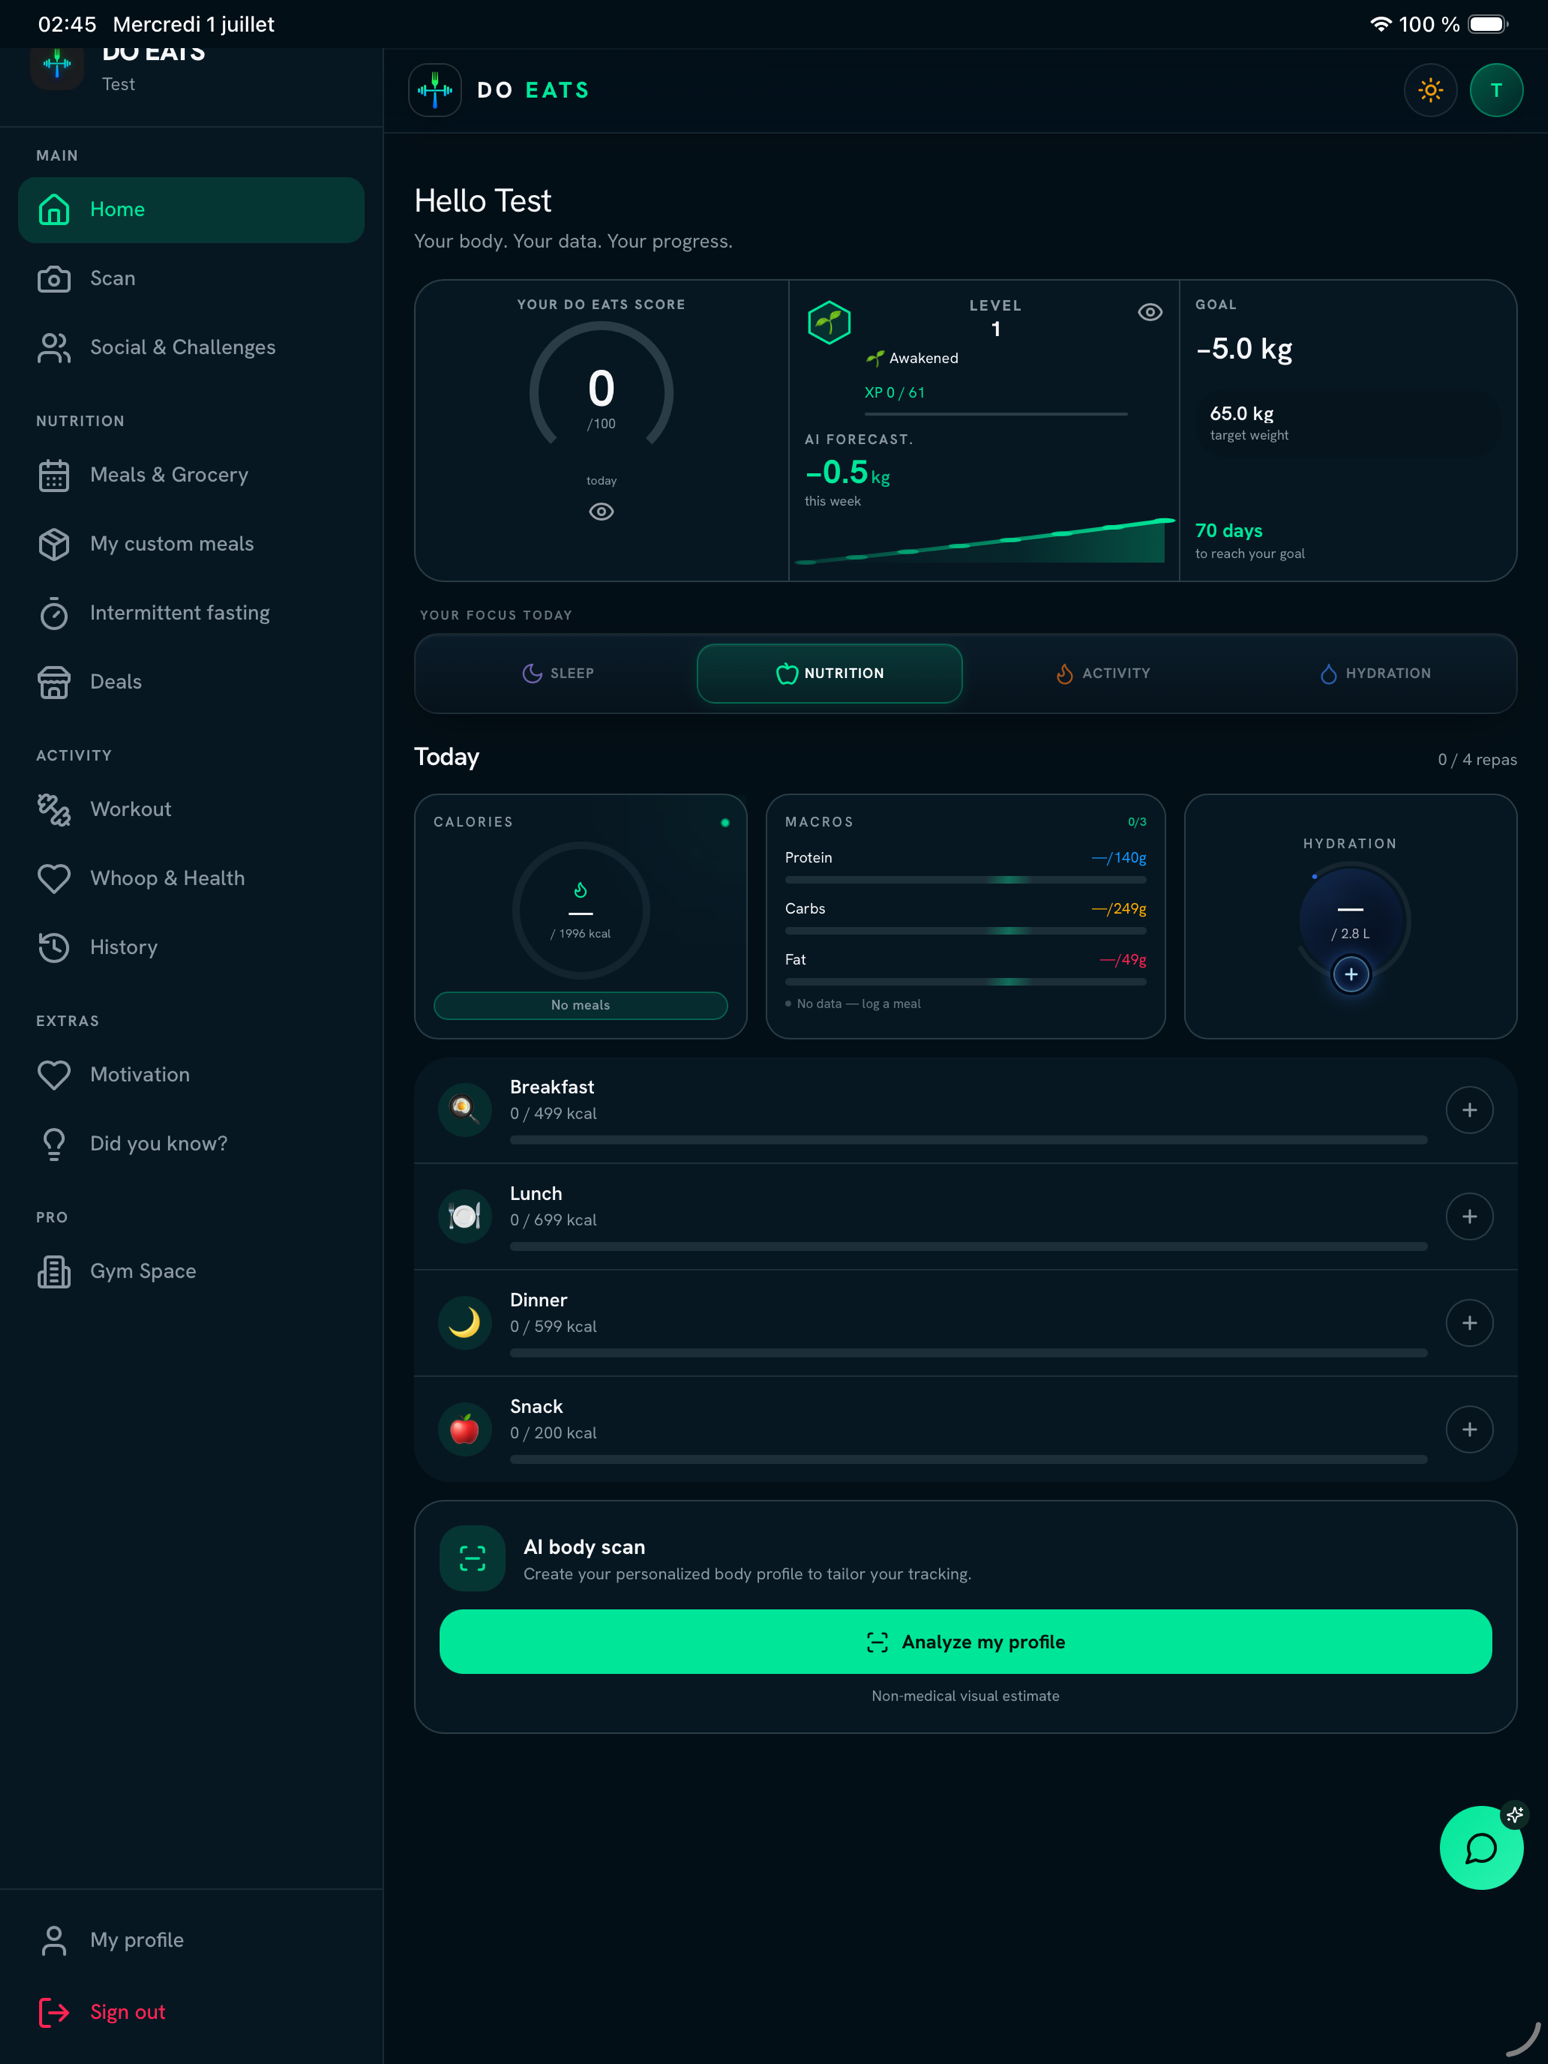The height and width of the screenshot is (2064, 1548).
Task: Click the Breakfast 0 / 499 kcal text
Action: tap(553, 1114)
